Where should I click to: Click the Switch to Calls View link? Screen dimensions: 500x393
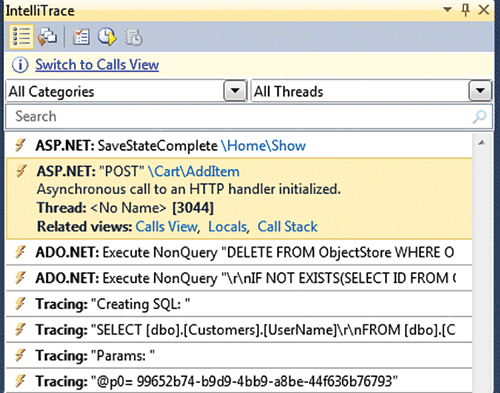[97, 65]
